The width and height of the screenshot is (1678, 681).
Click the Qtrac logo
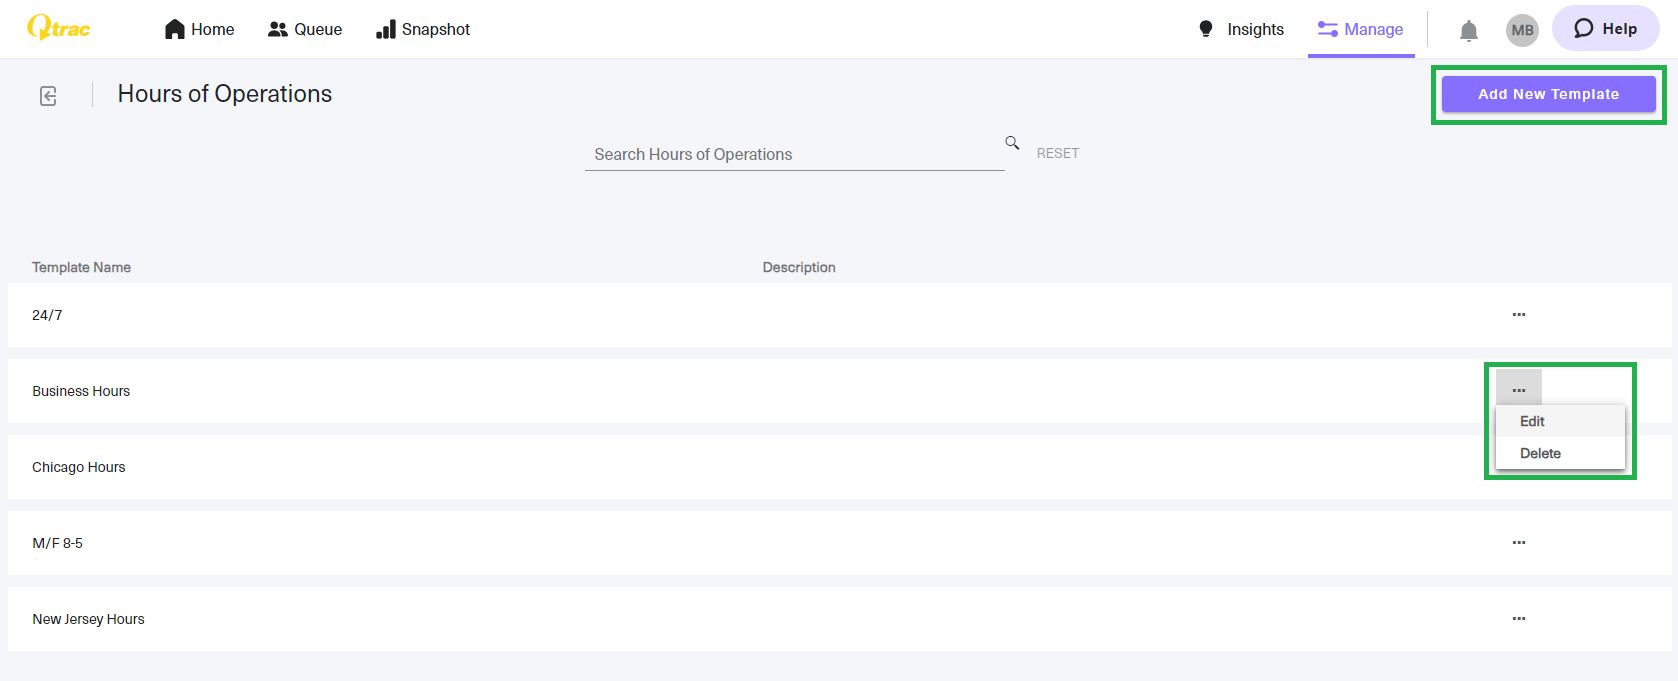point(59,28)
